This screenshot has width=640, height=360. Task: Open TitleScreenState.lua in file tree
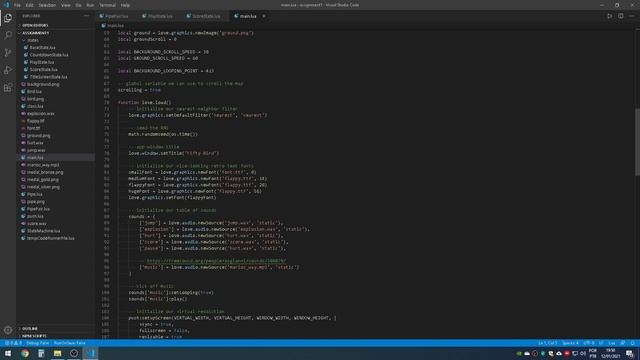(x=48, y=77)
